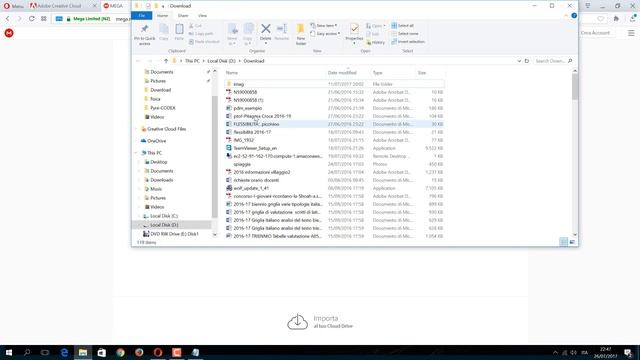Open the Easy access dropdown

[x=325, y=33]
